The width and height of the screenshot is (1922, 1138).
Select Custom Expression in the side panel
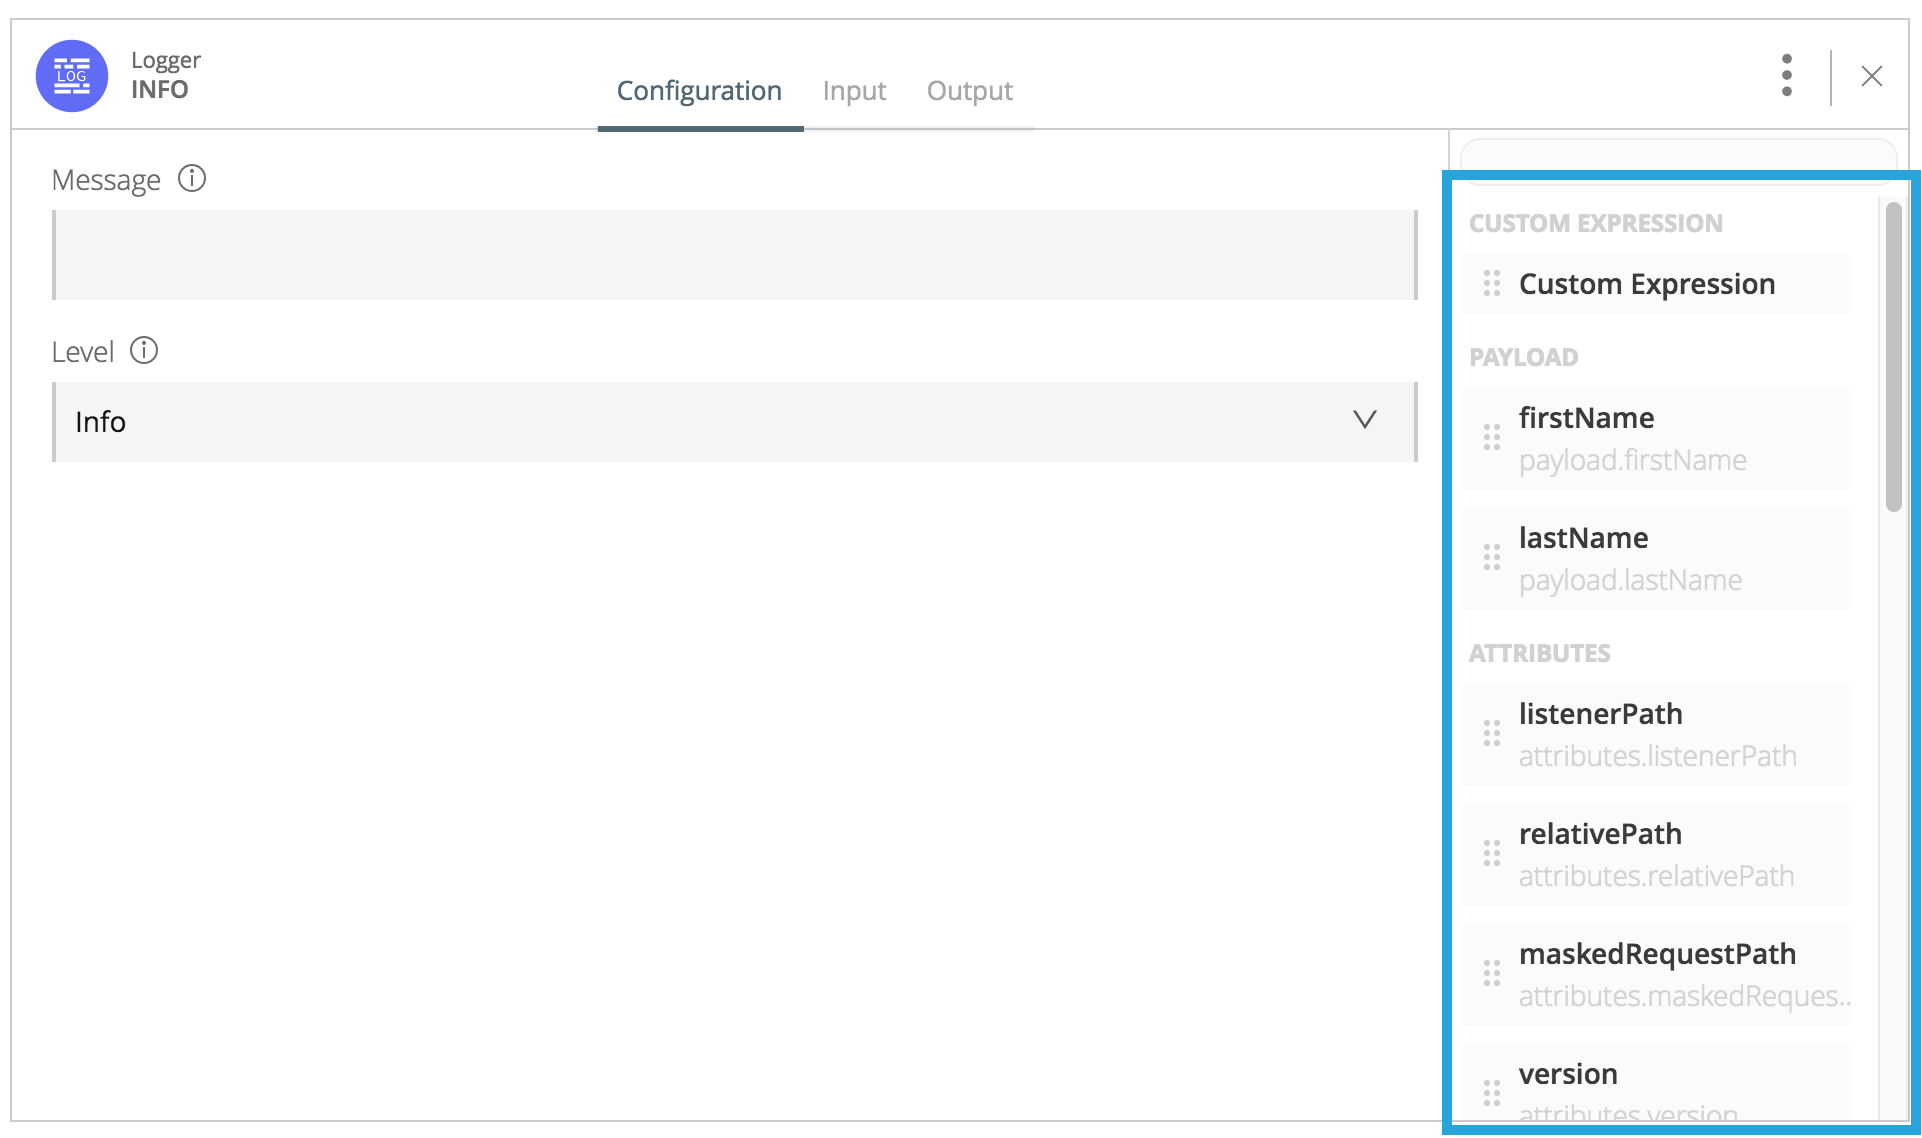pos(1647,283)
